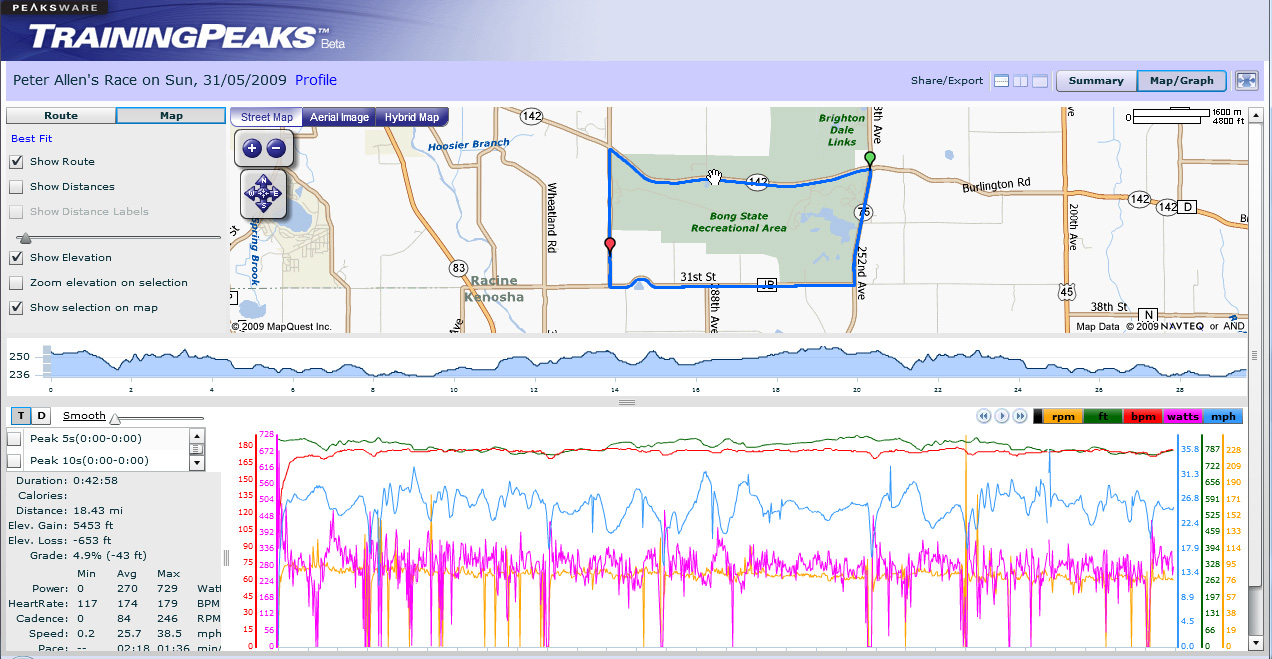Click the Smooth label
Screen dimensions: 1272x659
point(84,416)
